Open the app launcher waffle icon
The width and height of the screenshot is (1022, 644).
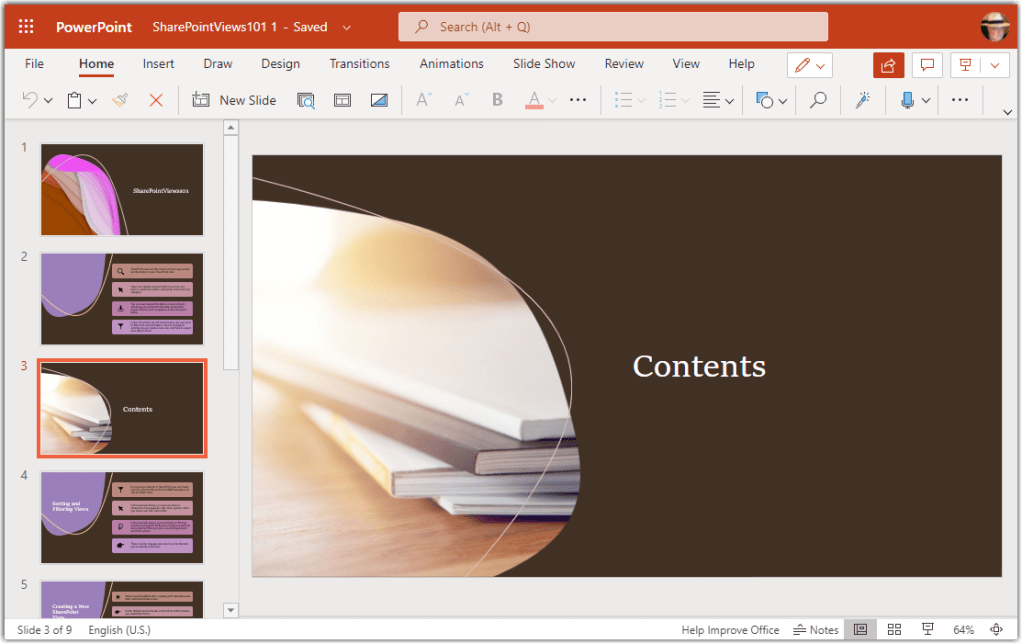point(26,27)
